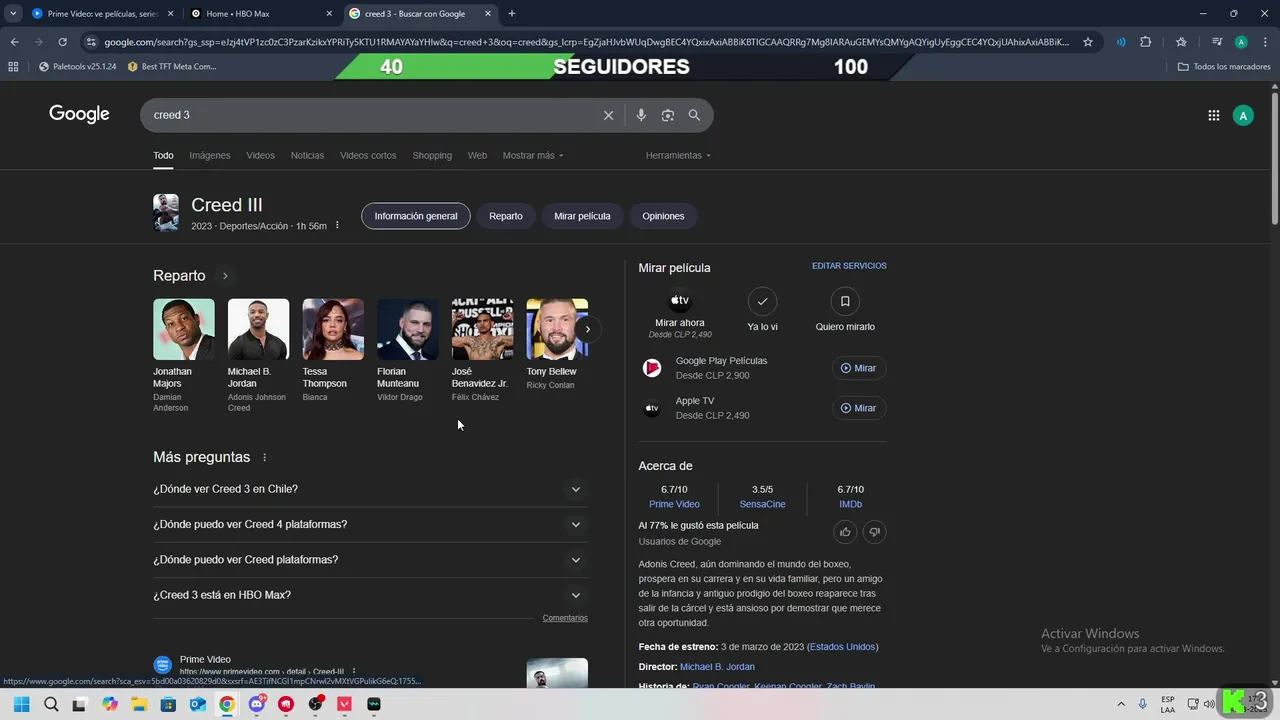1280x720 pixels.
Task: Open director 'Michael B. Jordan' link
Action: [x=717, y=667]
